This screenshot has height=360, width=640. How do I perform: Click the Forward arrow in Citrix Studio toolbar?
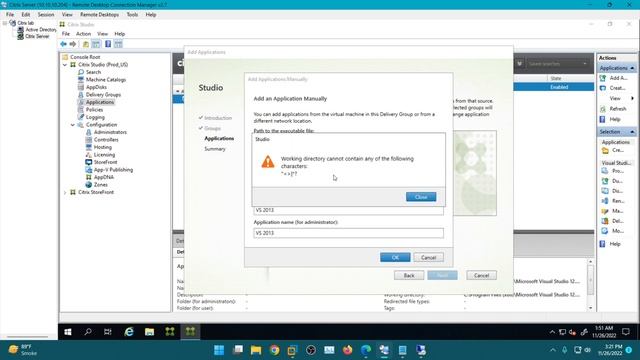(73, 44)
